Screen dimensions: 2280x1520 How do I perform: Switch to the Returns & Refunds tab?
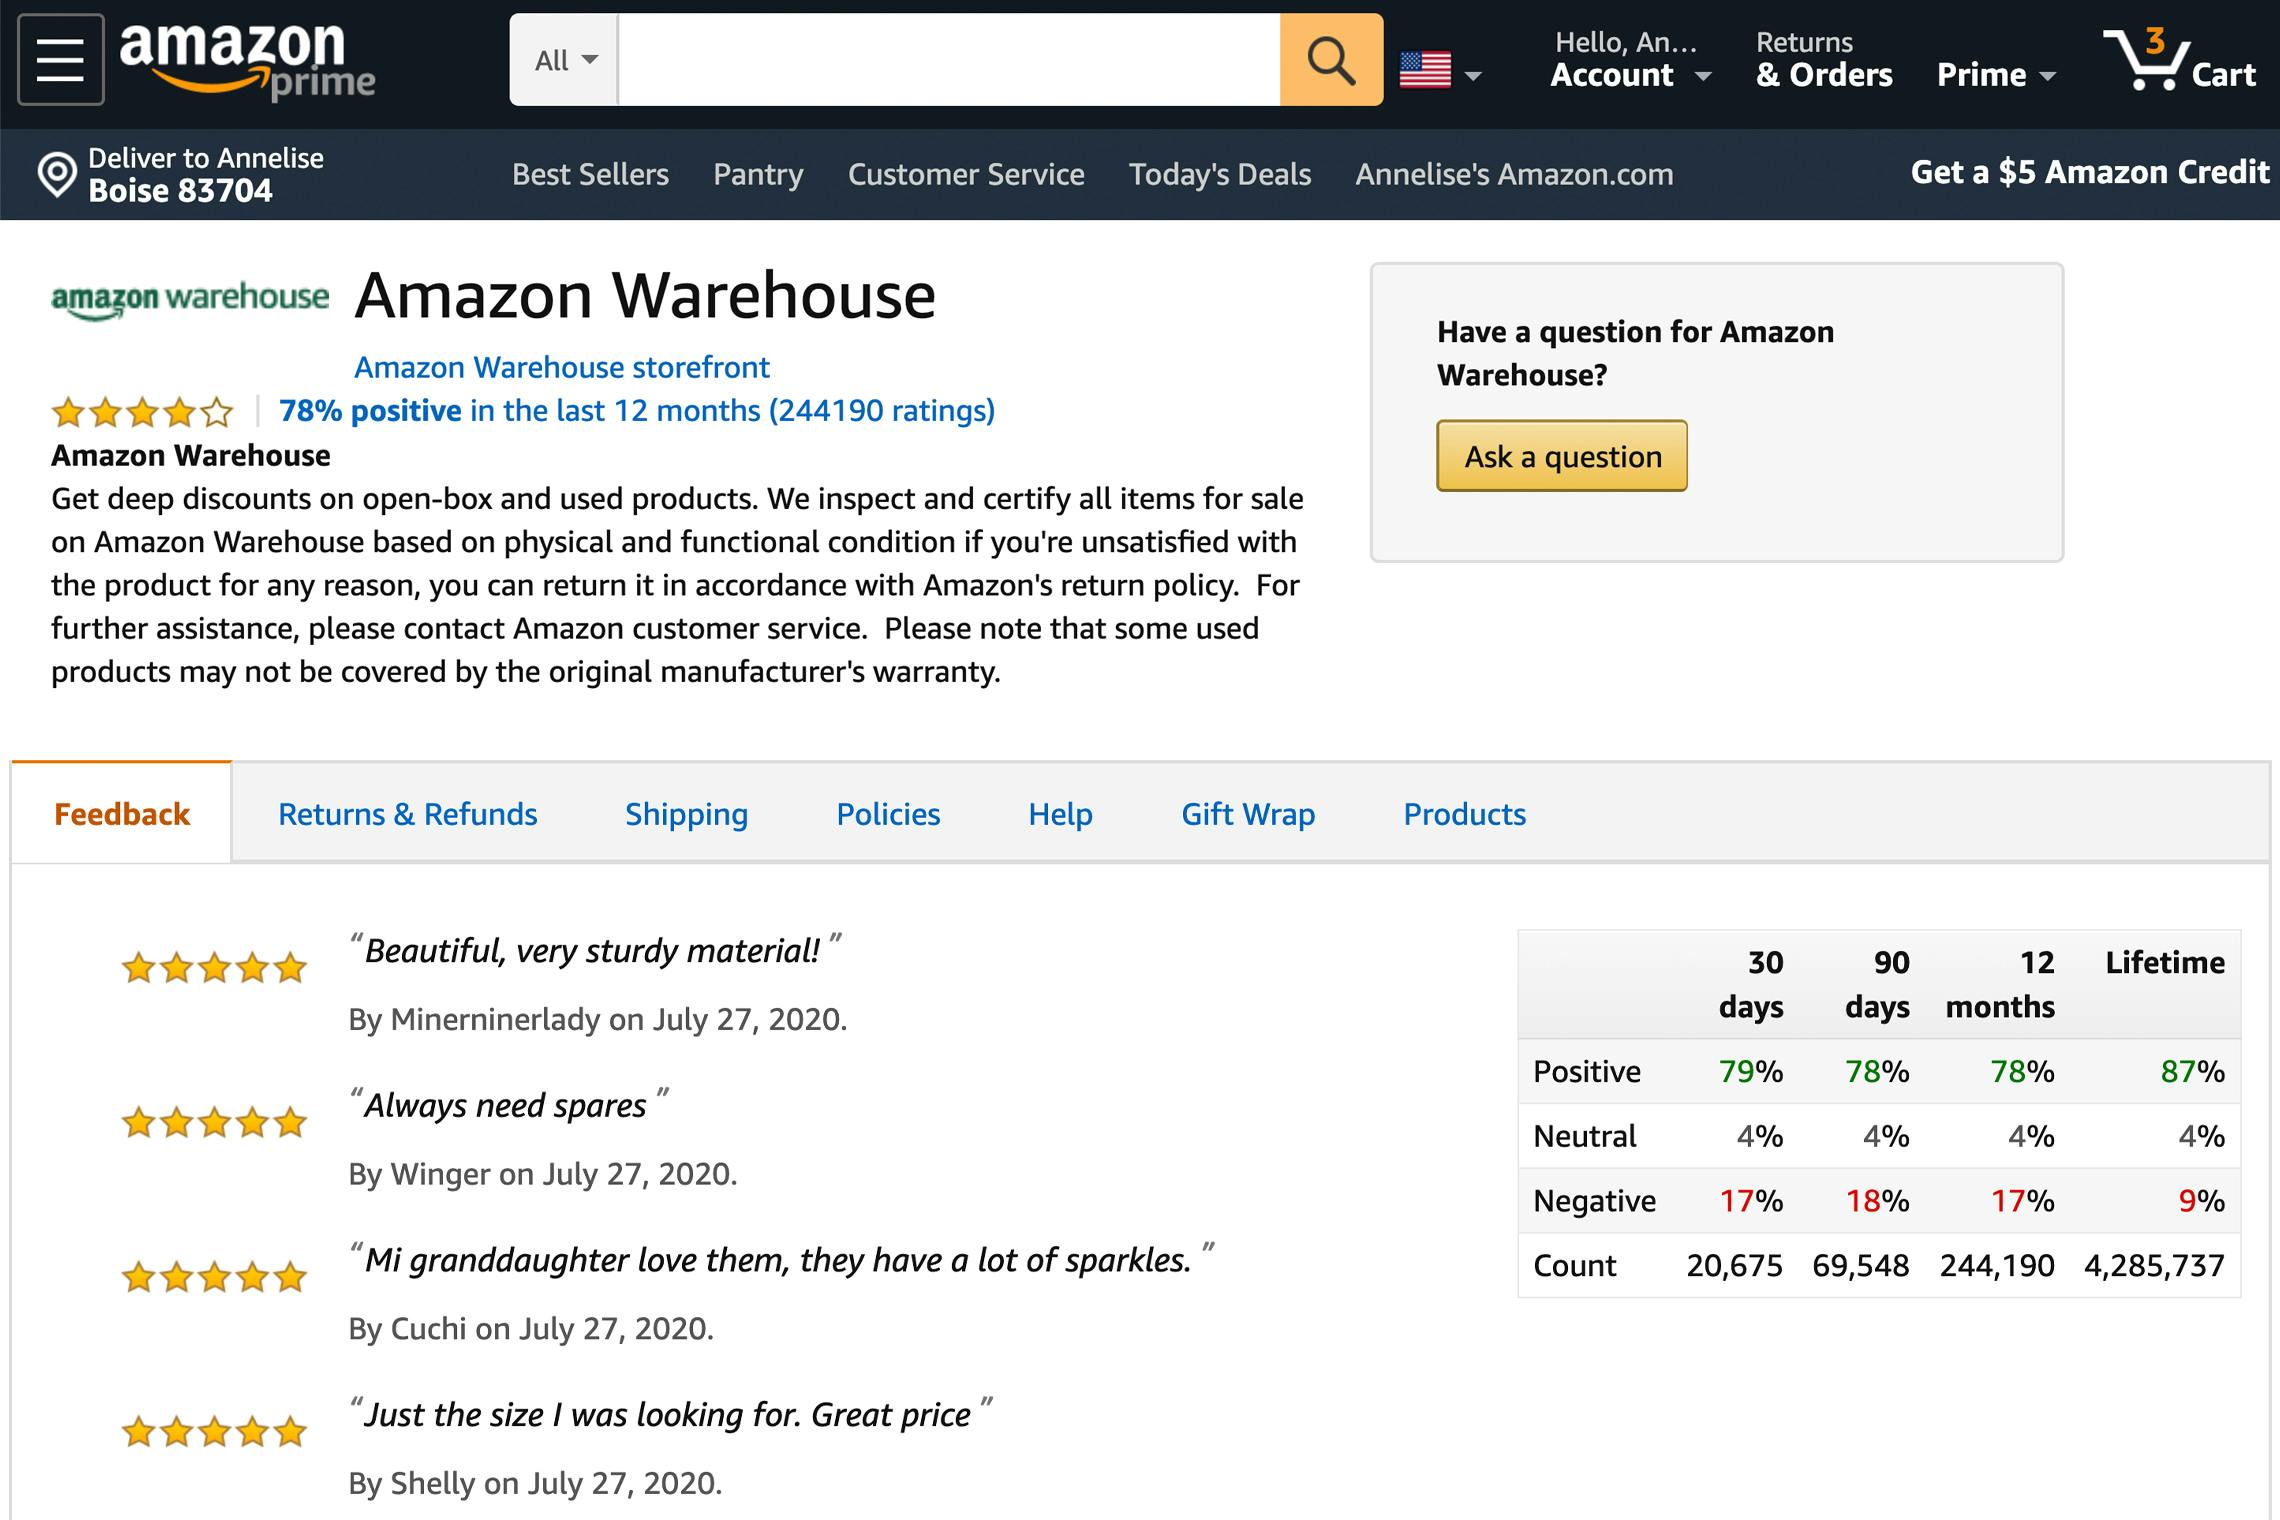(408, 814)
